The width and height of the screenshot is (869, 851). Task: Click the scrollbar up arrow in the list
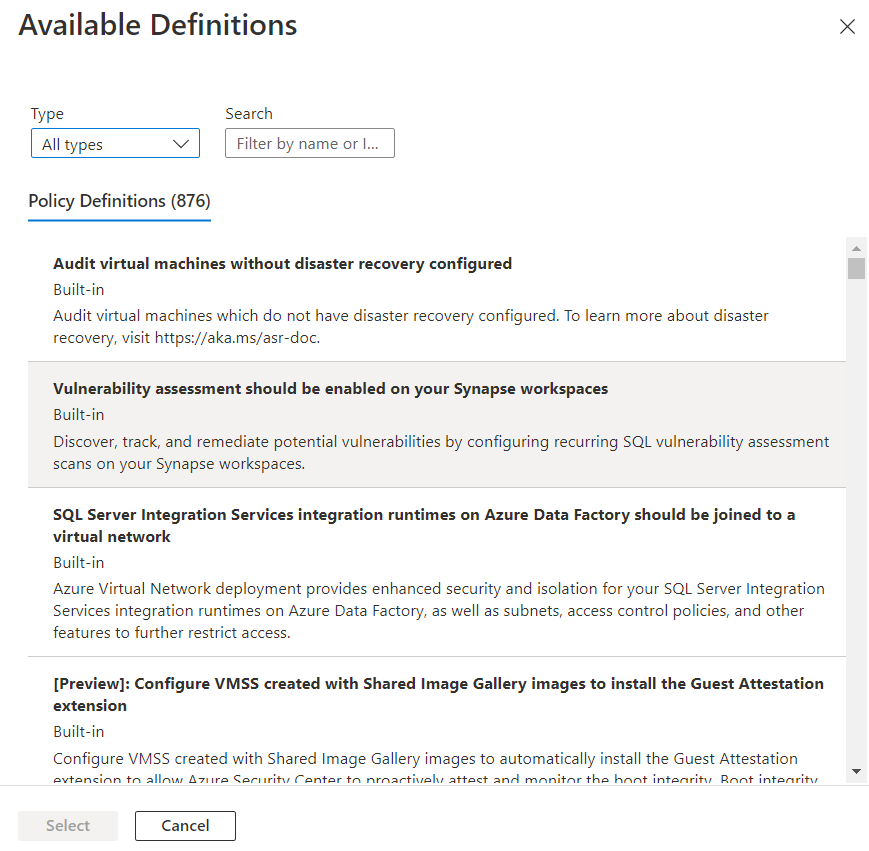click(x=856, y=247)
